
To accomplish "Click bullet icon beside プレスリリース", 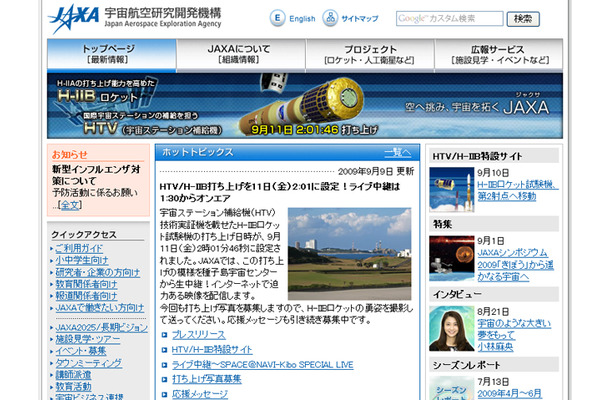I will coord(164,335).
